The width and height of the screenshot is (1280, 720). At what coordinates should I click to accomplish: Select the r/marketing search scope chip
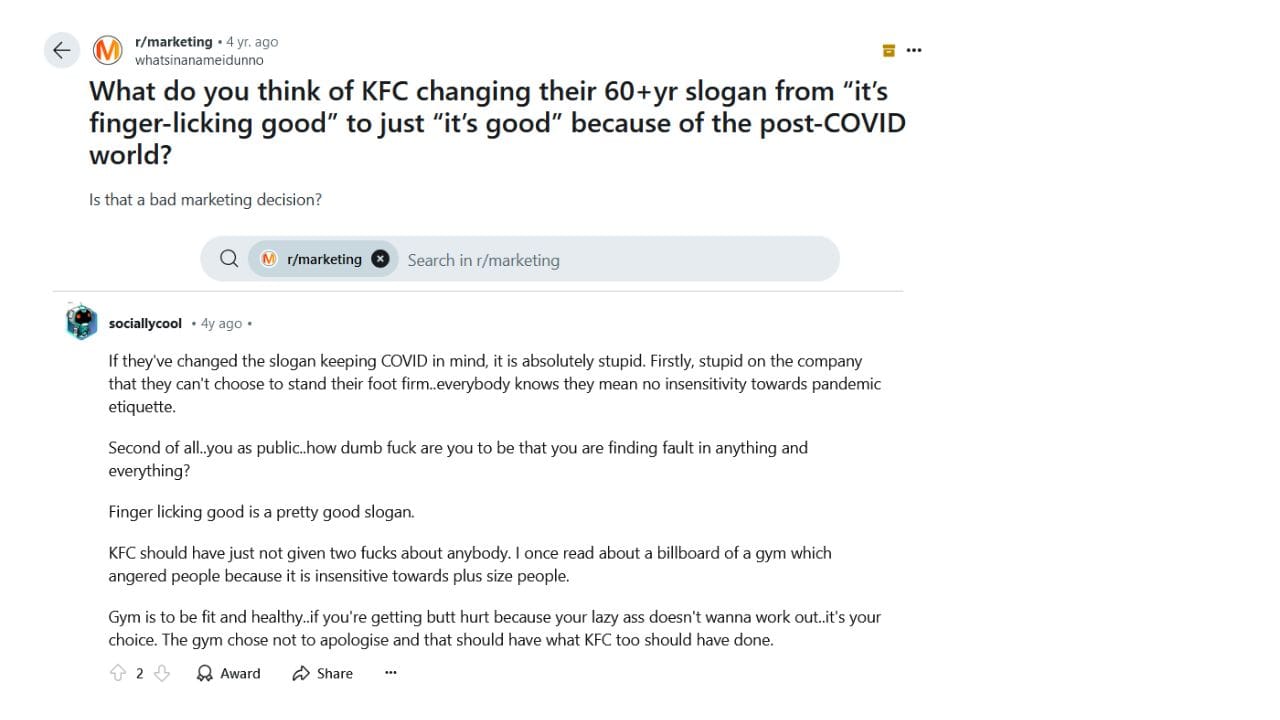312,259
